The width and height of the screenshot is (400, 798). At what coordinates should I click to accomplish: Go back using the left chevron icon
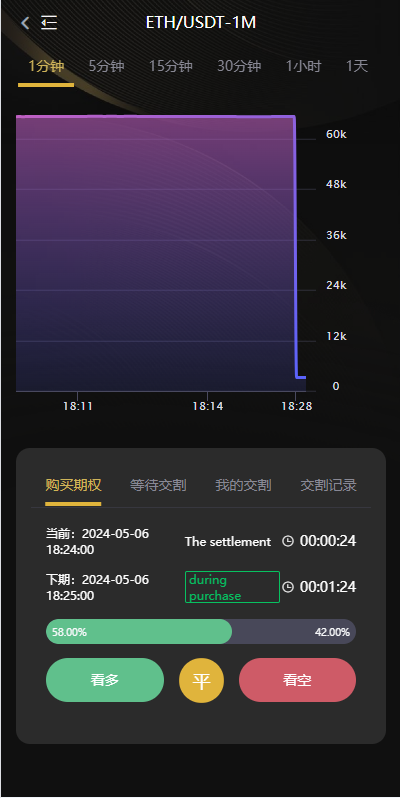[25, 22]
